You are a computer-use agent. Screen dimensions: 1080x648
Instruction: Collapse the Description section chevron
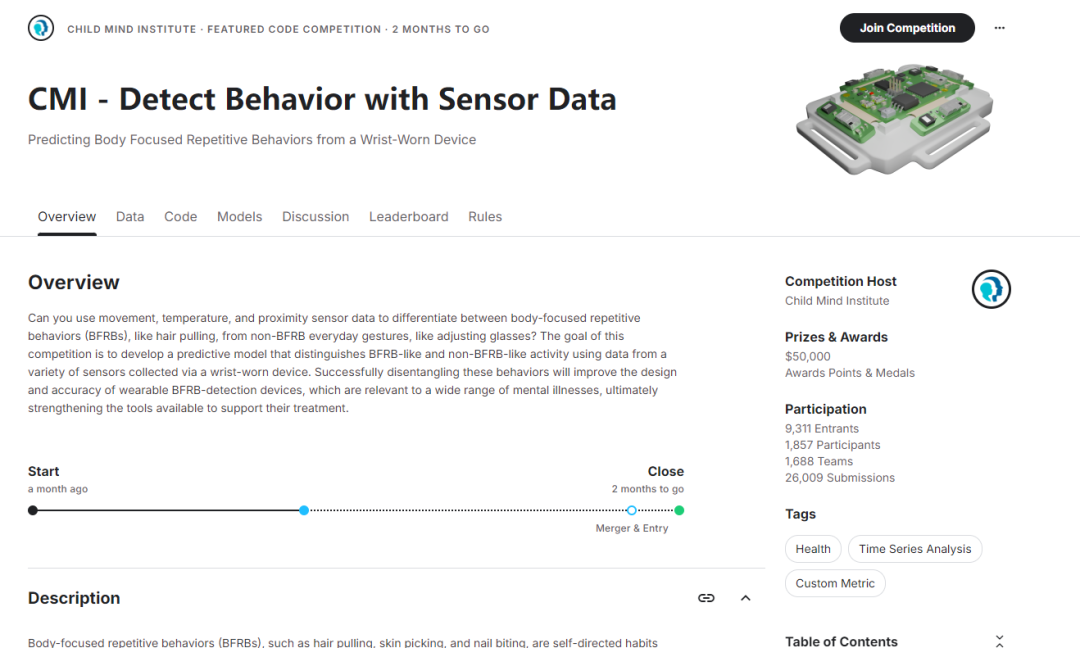pos(745,598)
